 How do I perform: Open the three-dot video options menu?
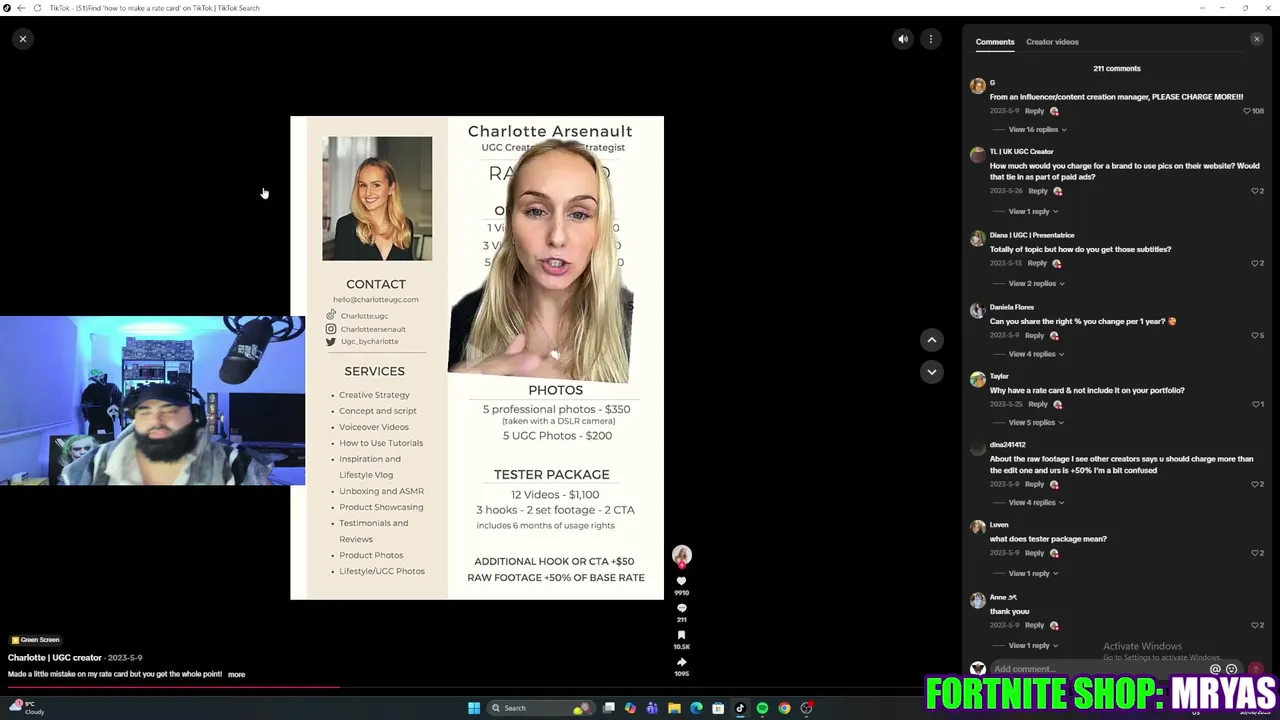(931, 39)
